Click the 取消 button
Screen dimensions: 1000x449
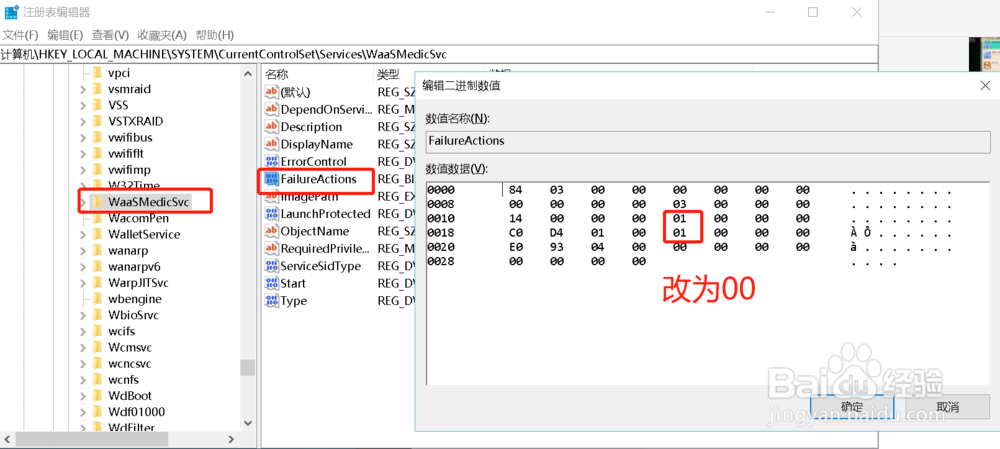[948, 407]
